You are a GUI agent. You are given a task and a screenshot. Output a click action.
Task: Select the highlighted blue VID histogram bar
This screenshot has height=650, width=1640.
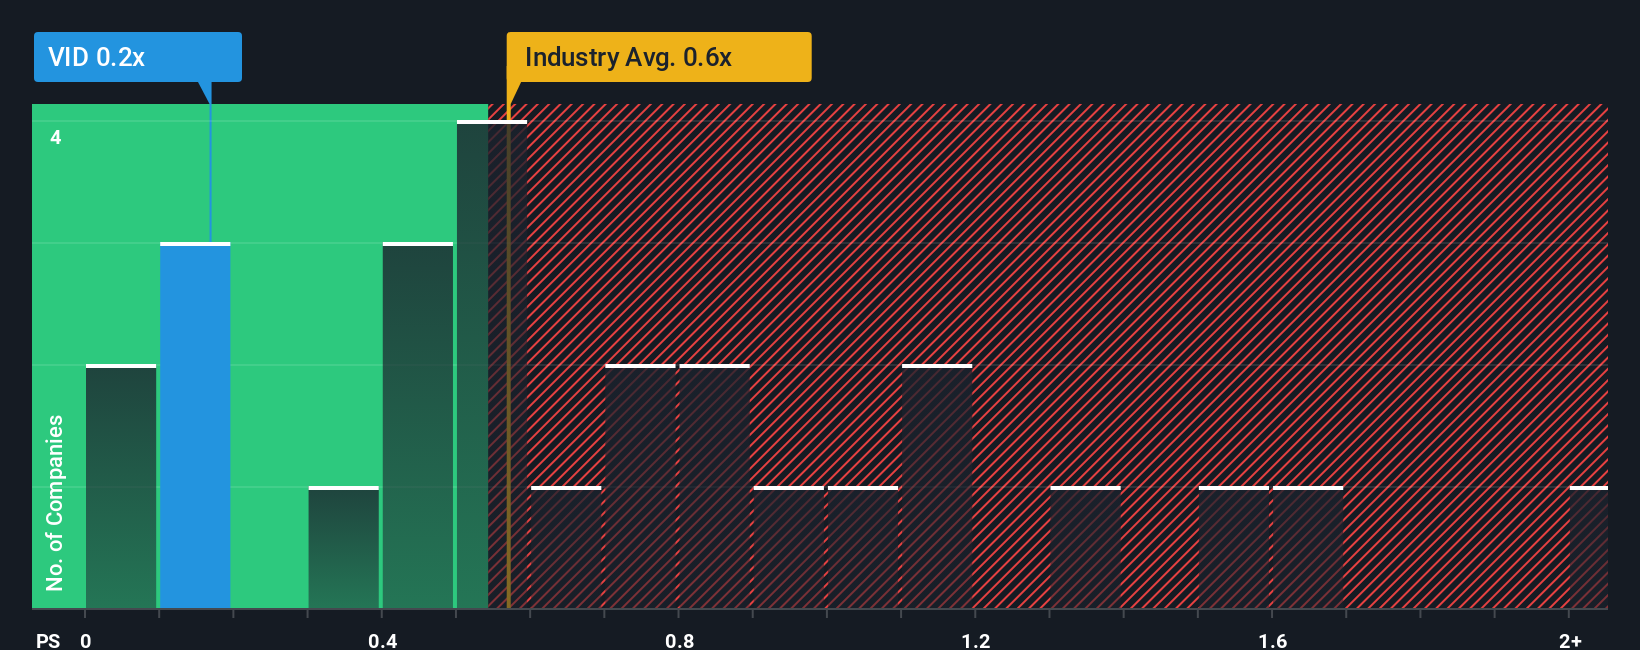(x=195, y=425)
